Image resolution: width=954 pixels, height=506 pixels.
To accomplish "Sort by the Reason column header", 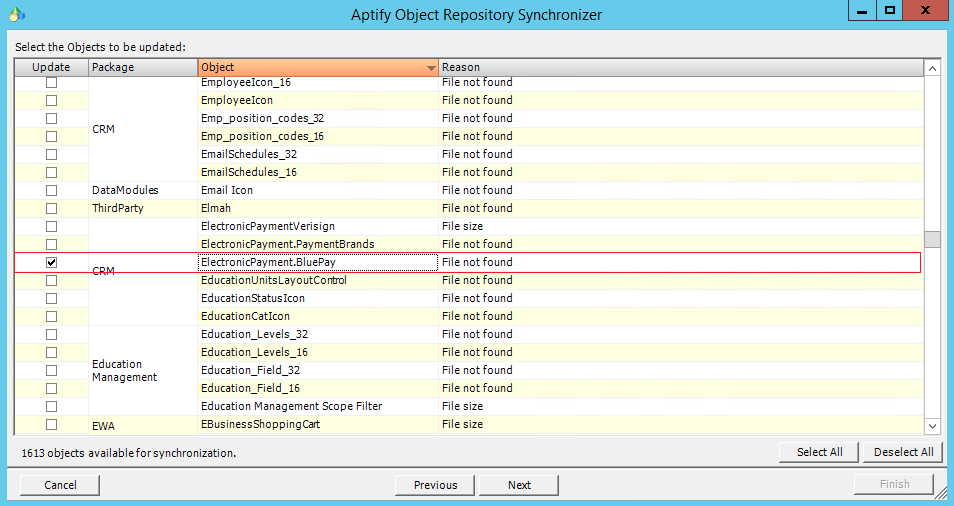I will point(680,67).
